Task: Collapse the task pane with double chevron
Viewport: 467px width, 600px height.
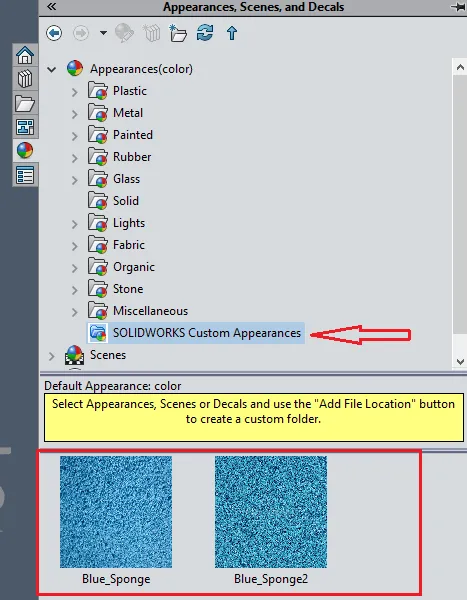Action: 51,7
